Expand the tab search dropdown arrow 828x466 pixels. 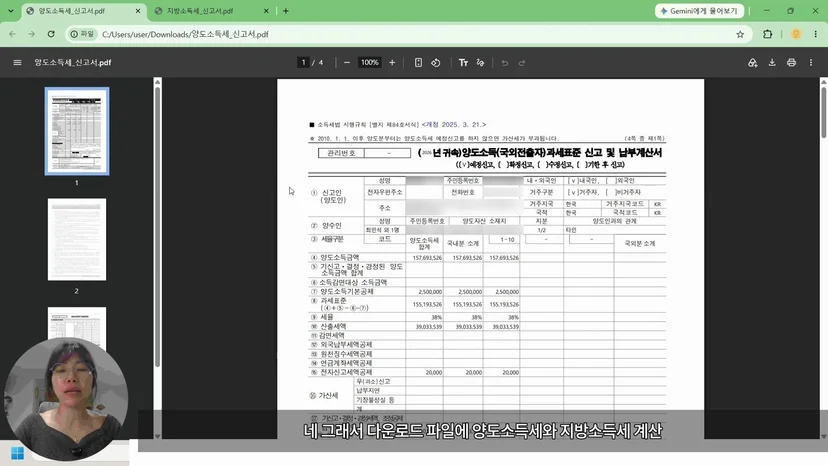pos(11,11)
